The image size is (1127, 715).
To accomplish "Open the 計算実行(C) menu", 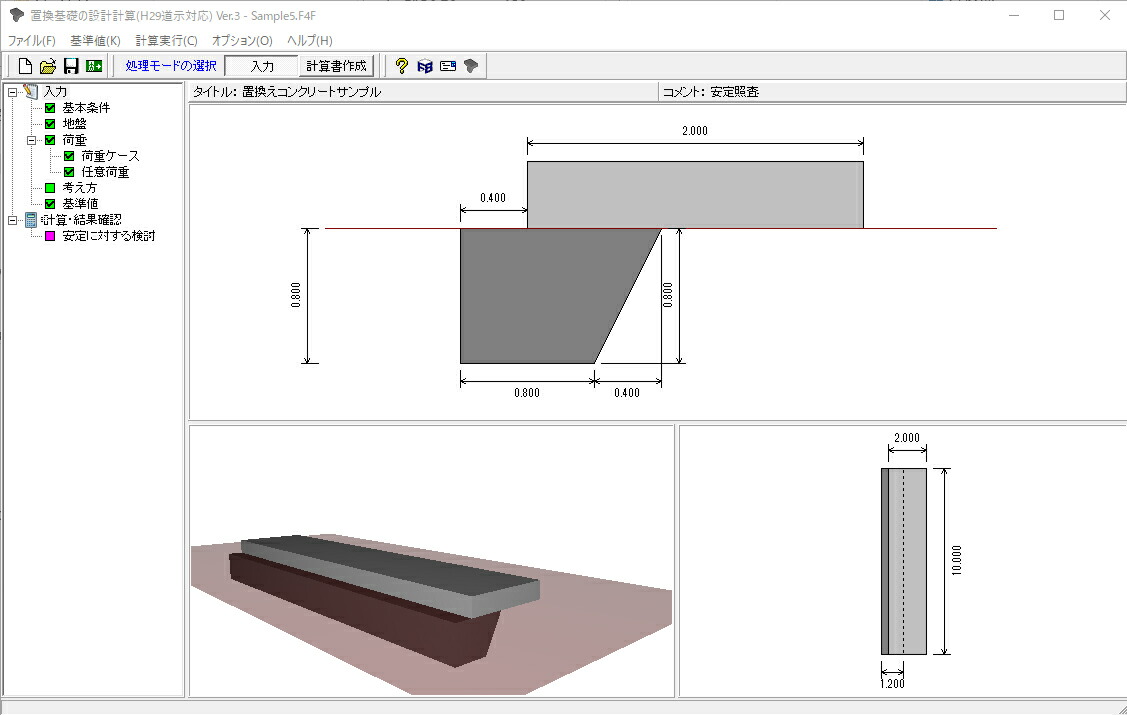I will click(167, 41).
